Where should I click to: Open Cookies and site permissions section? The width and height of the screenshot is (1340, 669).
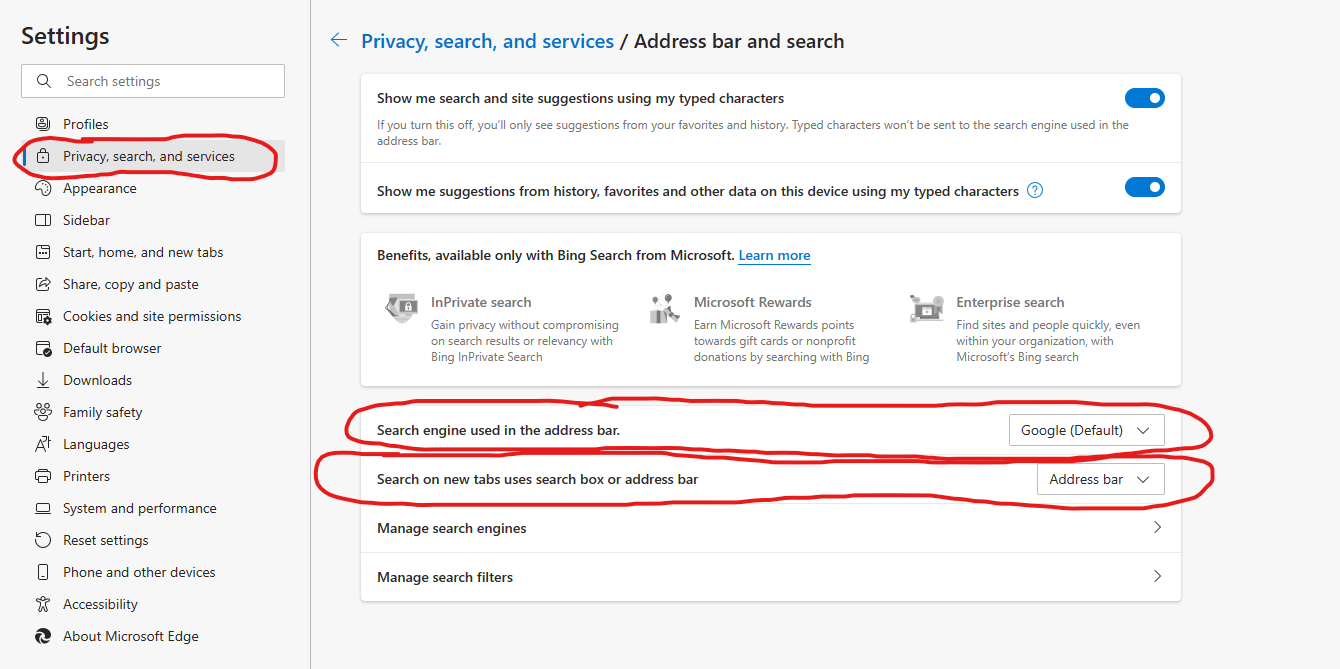point(153,316)
